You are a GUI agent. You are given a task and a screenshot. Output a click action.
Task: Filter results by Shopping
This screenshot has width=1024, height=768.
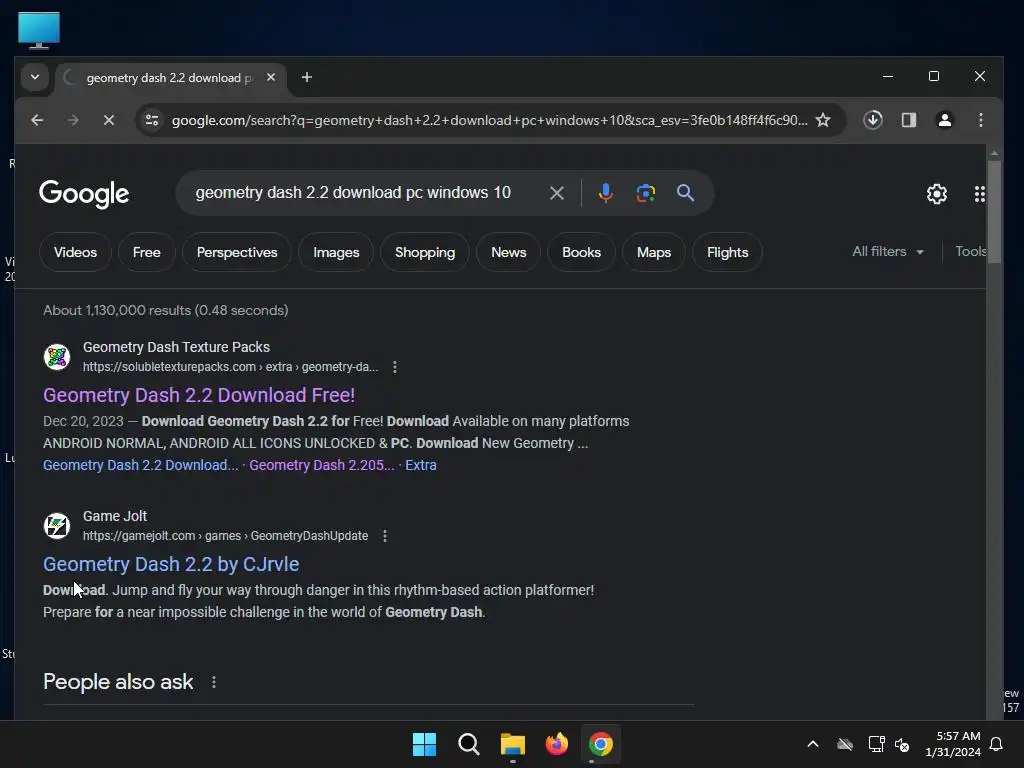[424, 253]
